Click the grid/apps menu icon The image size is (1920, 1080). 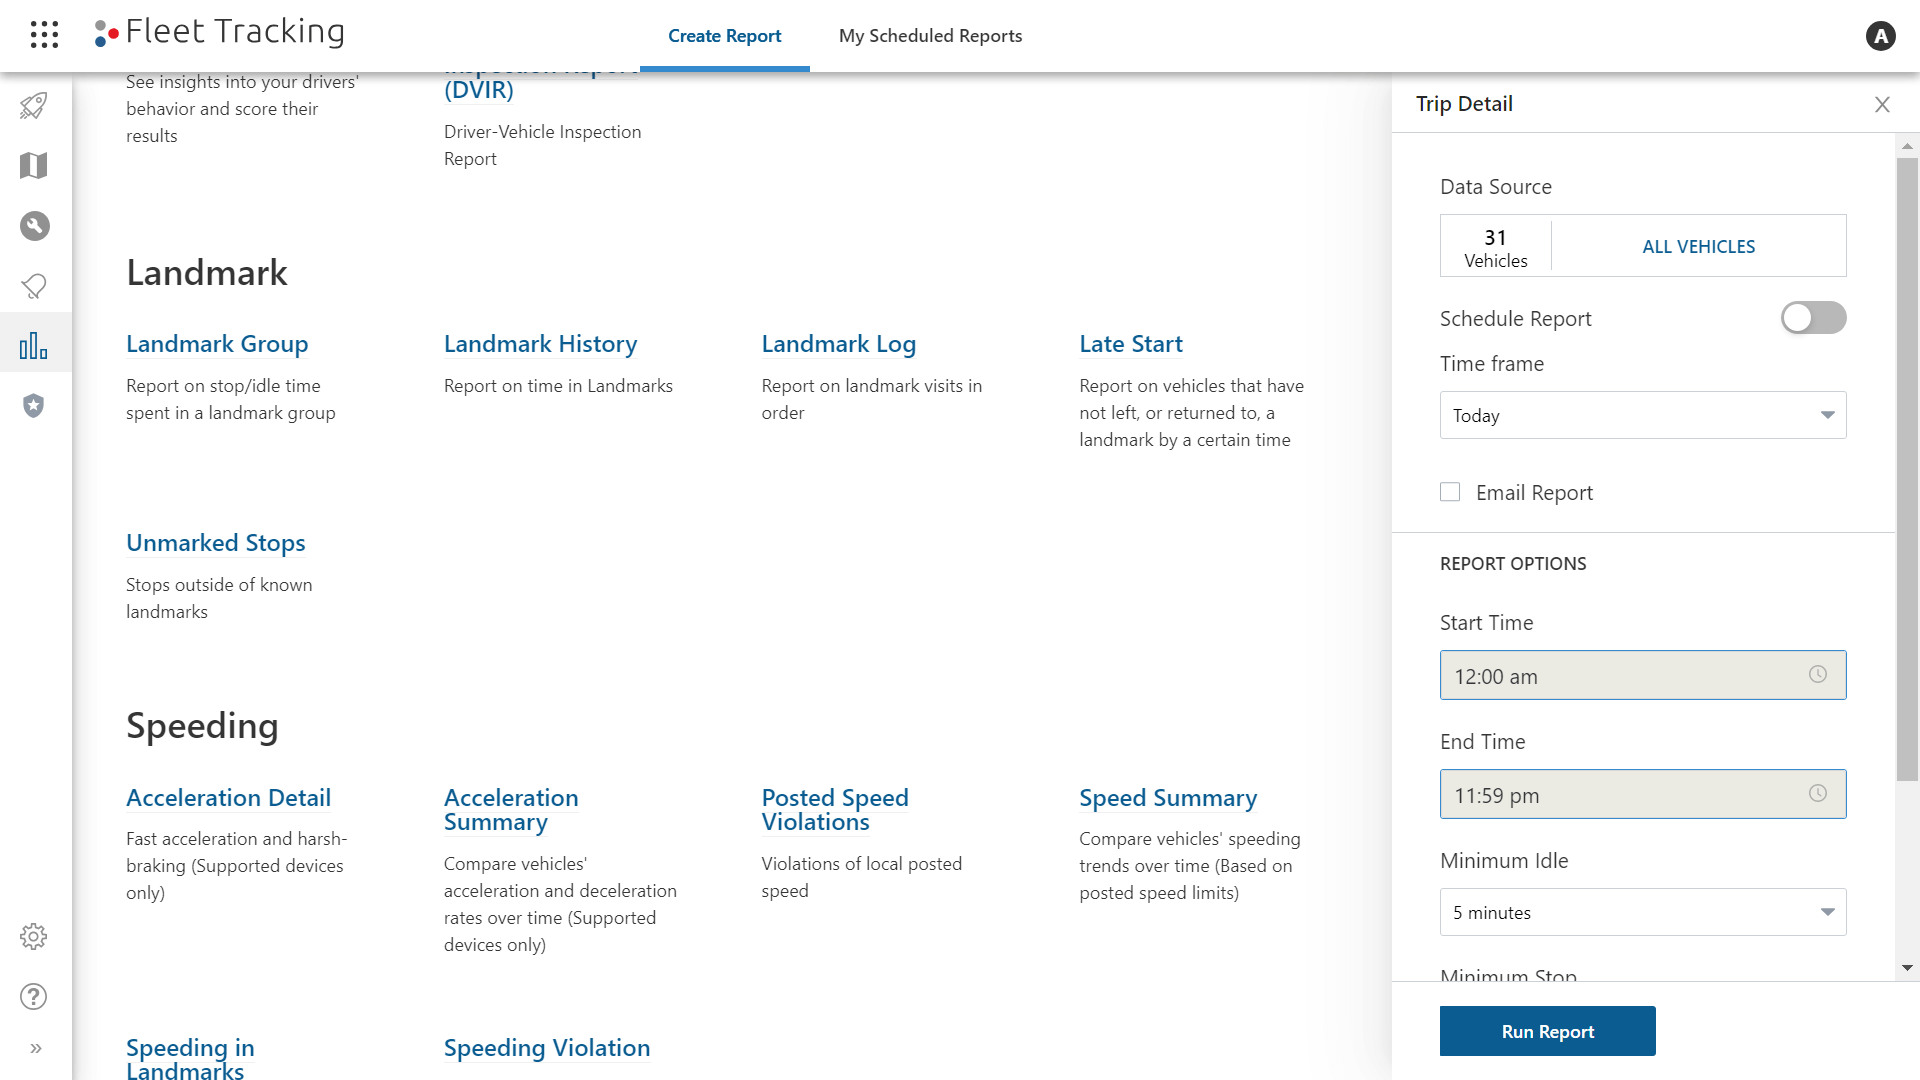coord(44,34)
